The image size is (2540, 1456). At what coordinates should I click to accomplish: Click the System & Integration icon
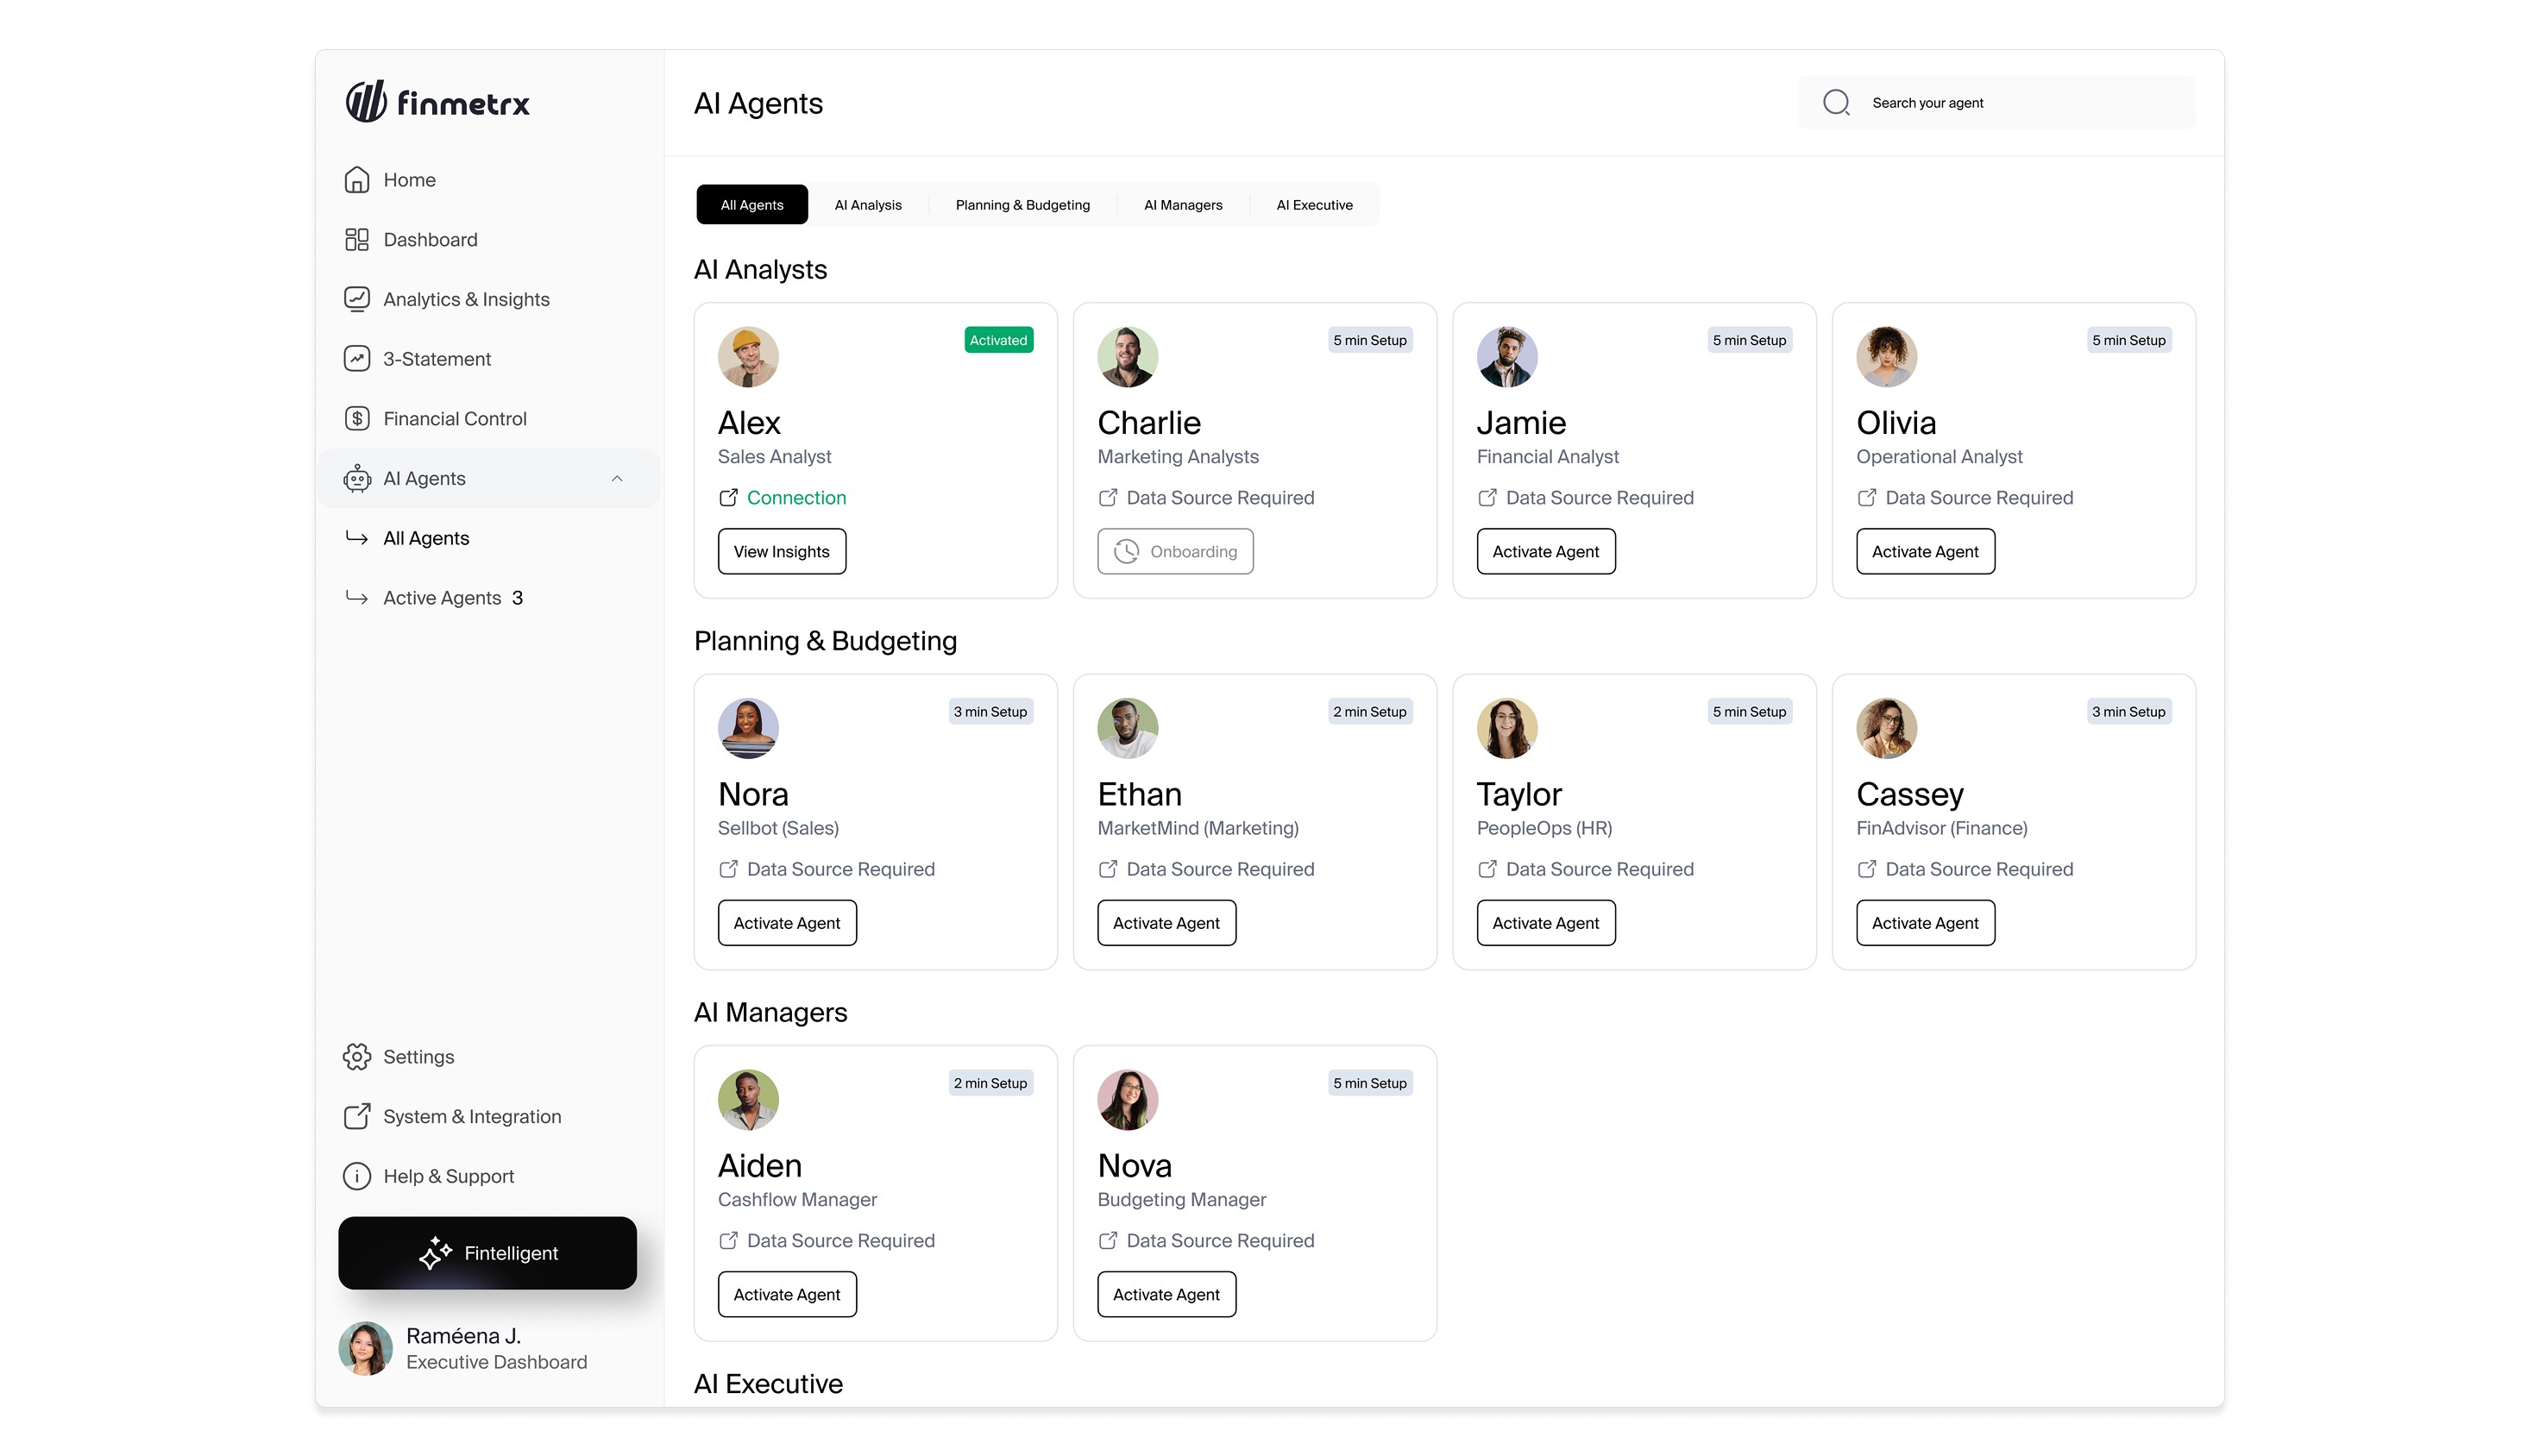357,1116
